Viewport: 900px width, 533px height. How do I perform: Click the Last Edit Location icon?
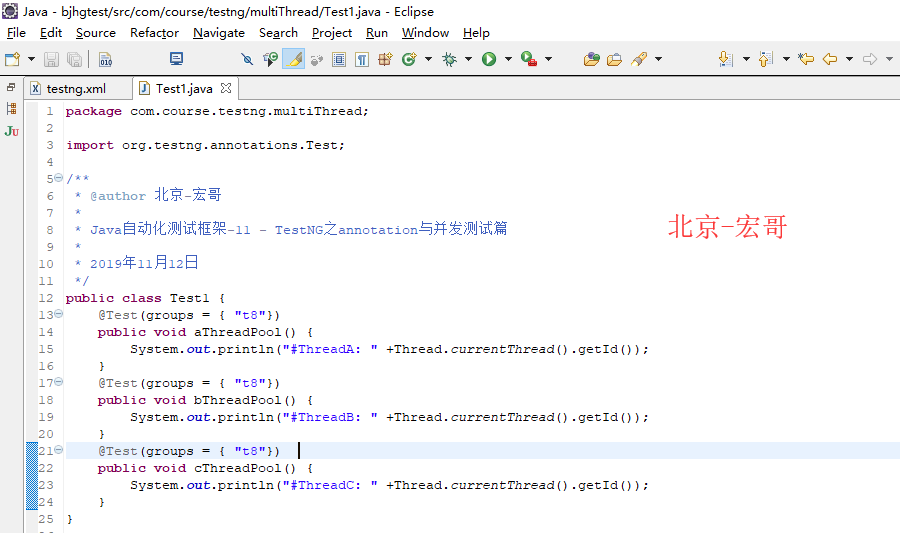tap(806, 59)
